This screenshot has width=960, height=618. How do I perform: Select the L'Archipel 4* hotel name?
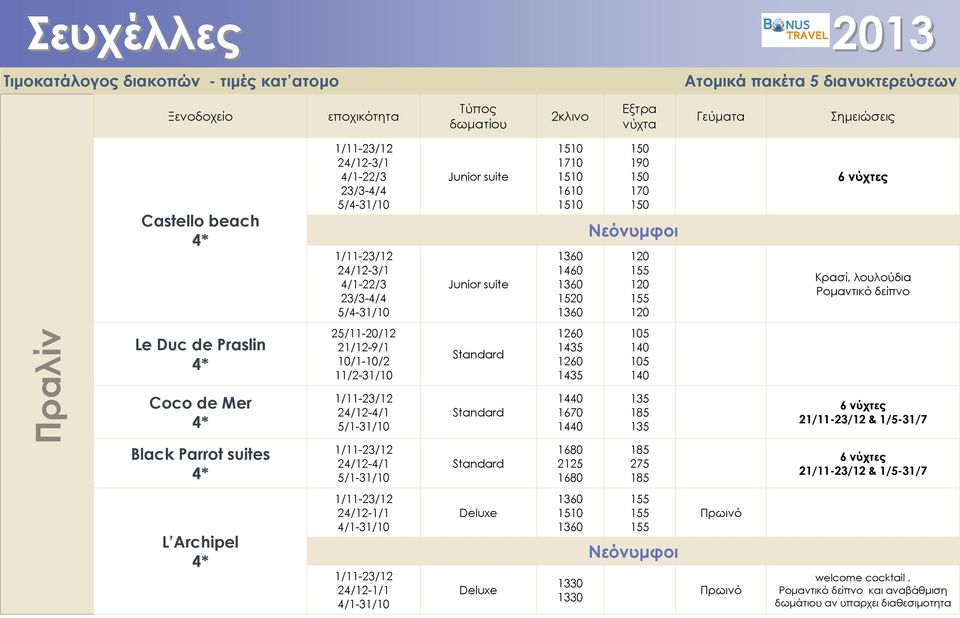[200, 551]
